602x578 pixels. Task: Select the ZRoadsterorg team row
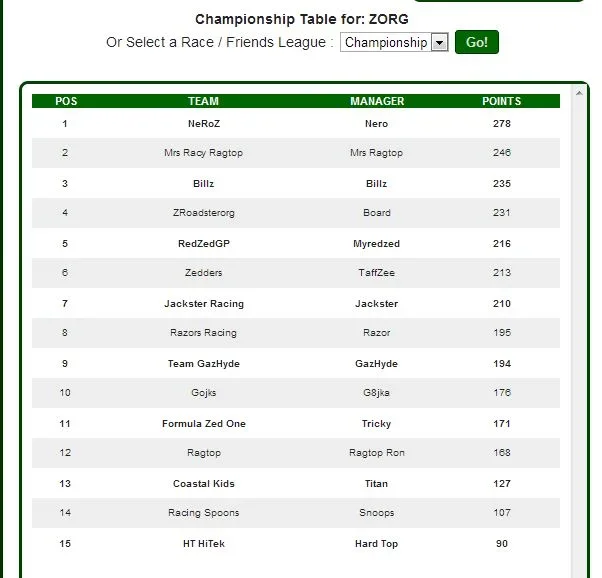296,213
